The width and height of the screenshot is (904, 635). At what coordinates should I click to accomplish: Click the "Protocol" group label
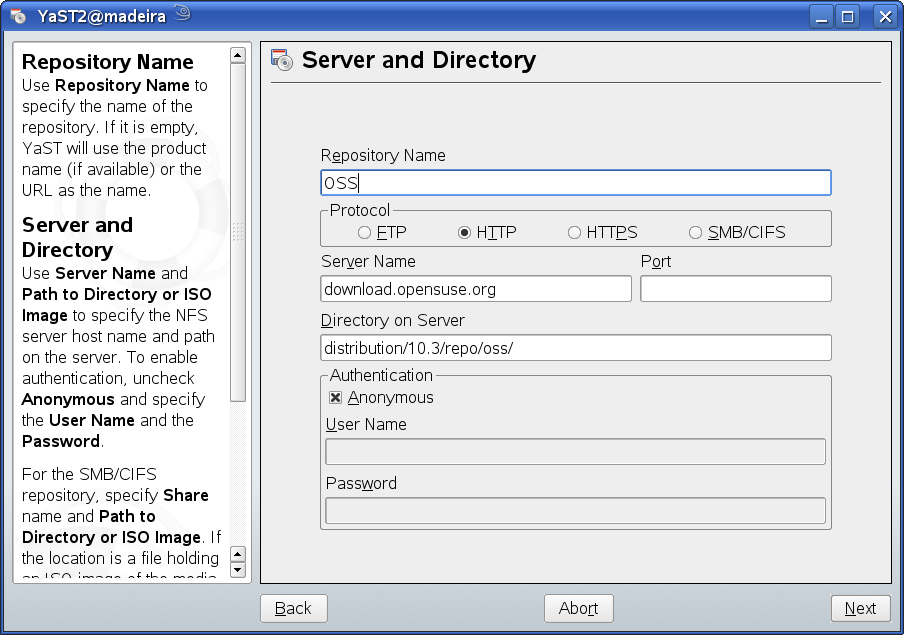click(x=360, y=210)
